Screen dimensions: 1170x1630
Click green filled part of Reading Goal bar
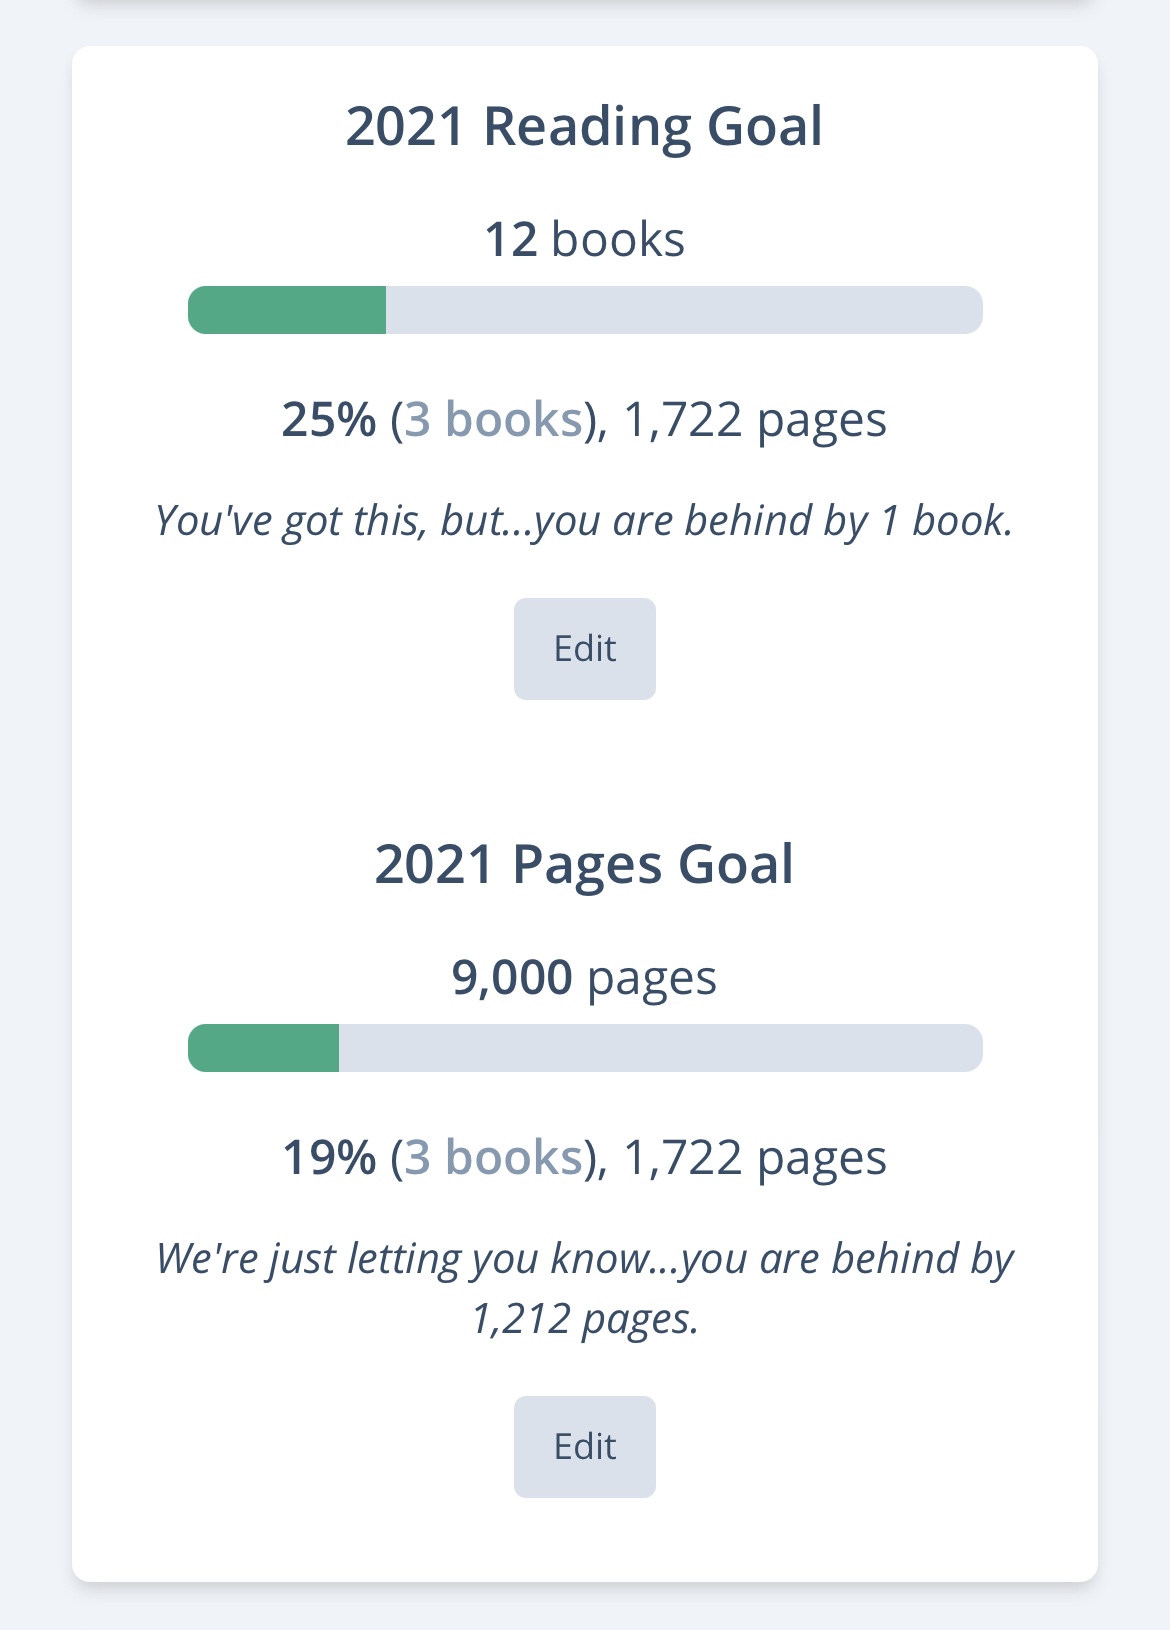coord(287,310)
